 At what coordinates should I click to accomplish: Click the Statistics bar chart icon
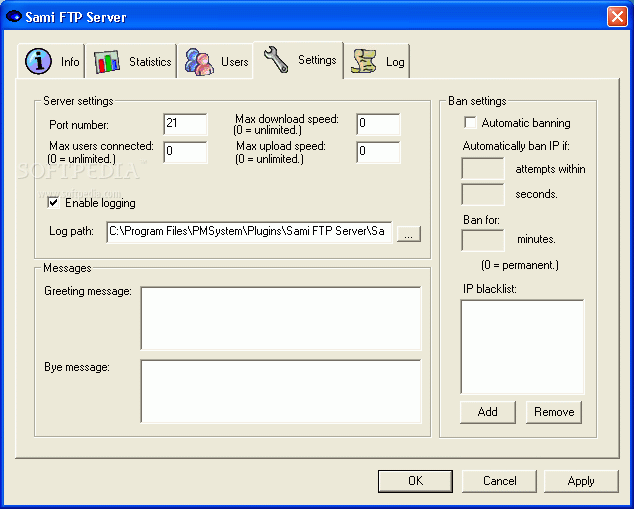click(107, 62)
